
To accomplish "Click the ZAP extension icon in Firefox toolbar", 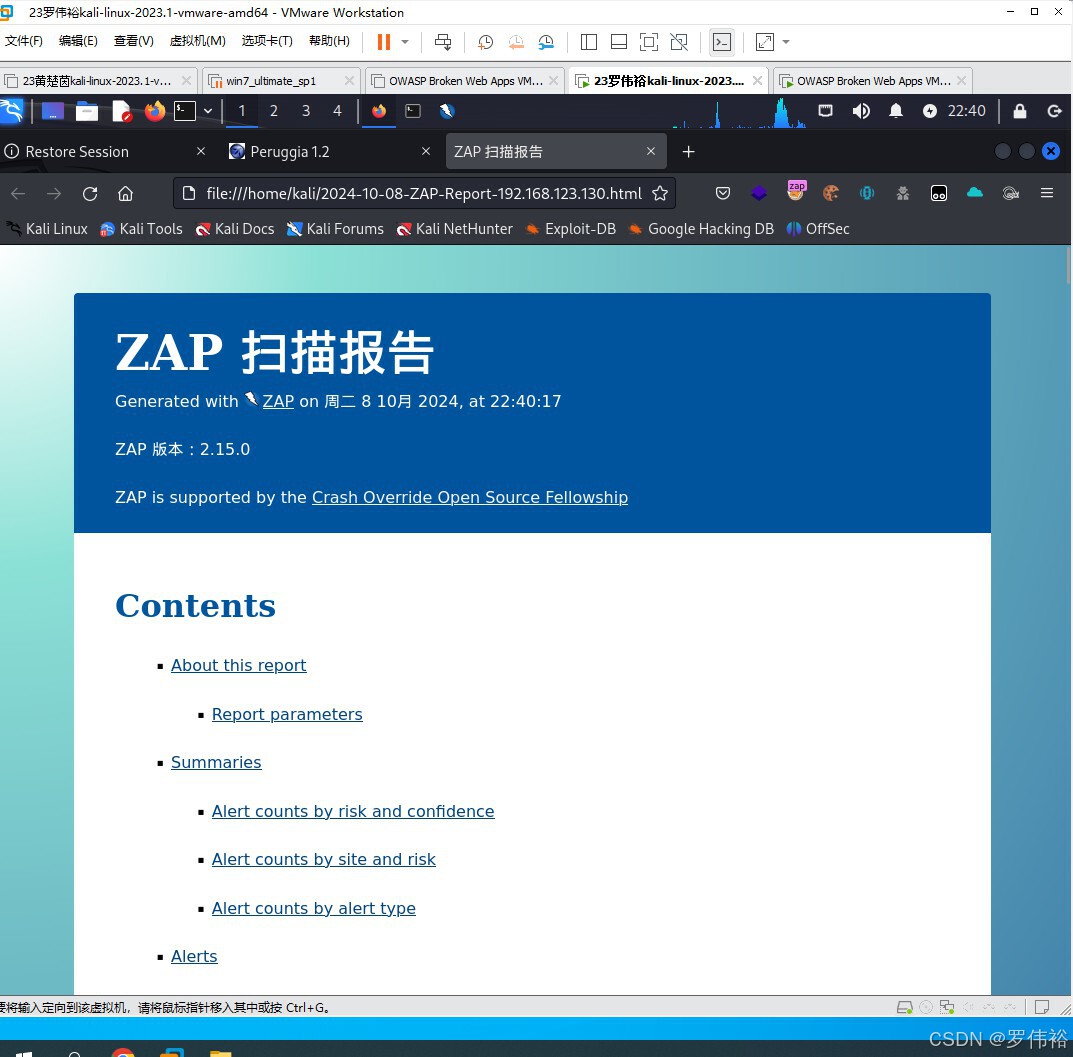I will (796, 192).
